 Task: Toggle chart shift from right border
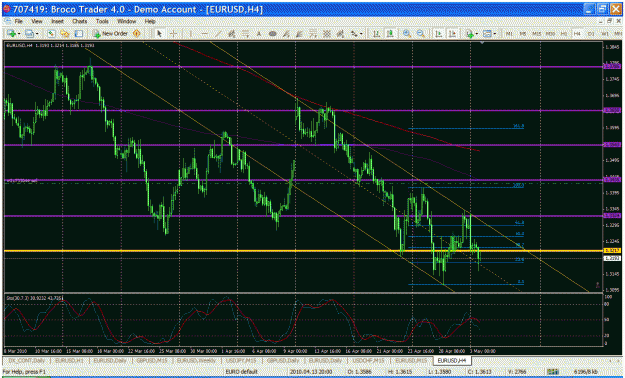(x=452, y=34)
